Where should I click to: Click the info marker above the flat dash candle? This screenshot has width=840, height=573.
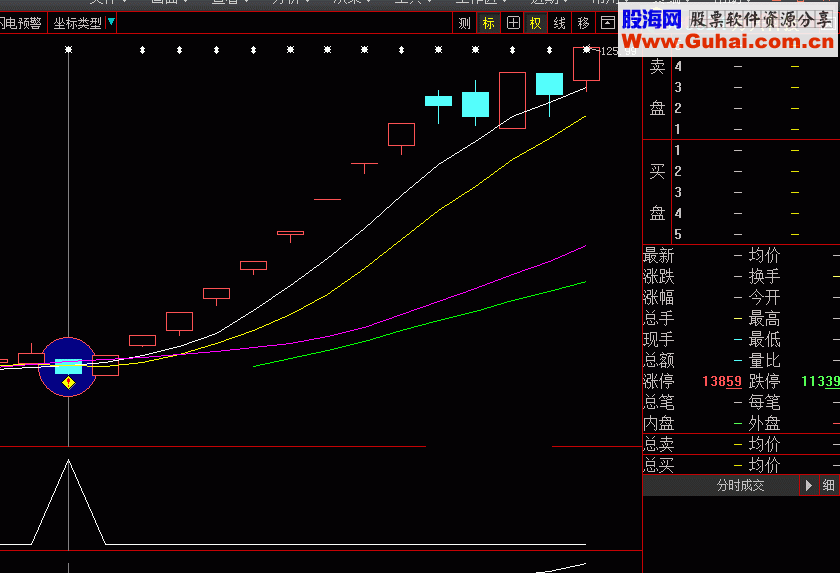[x=327, y=50]
